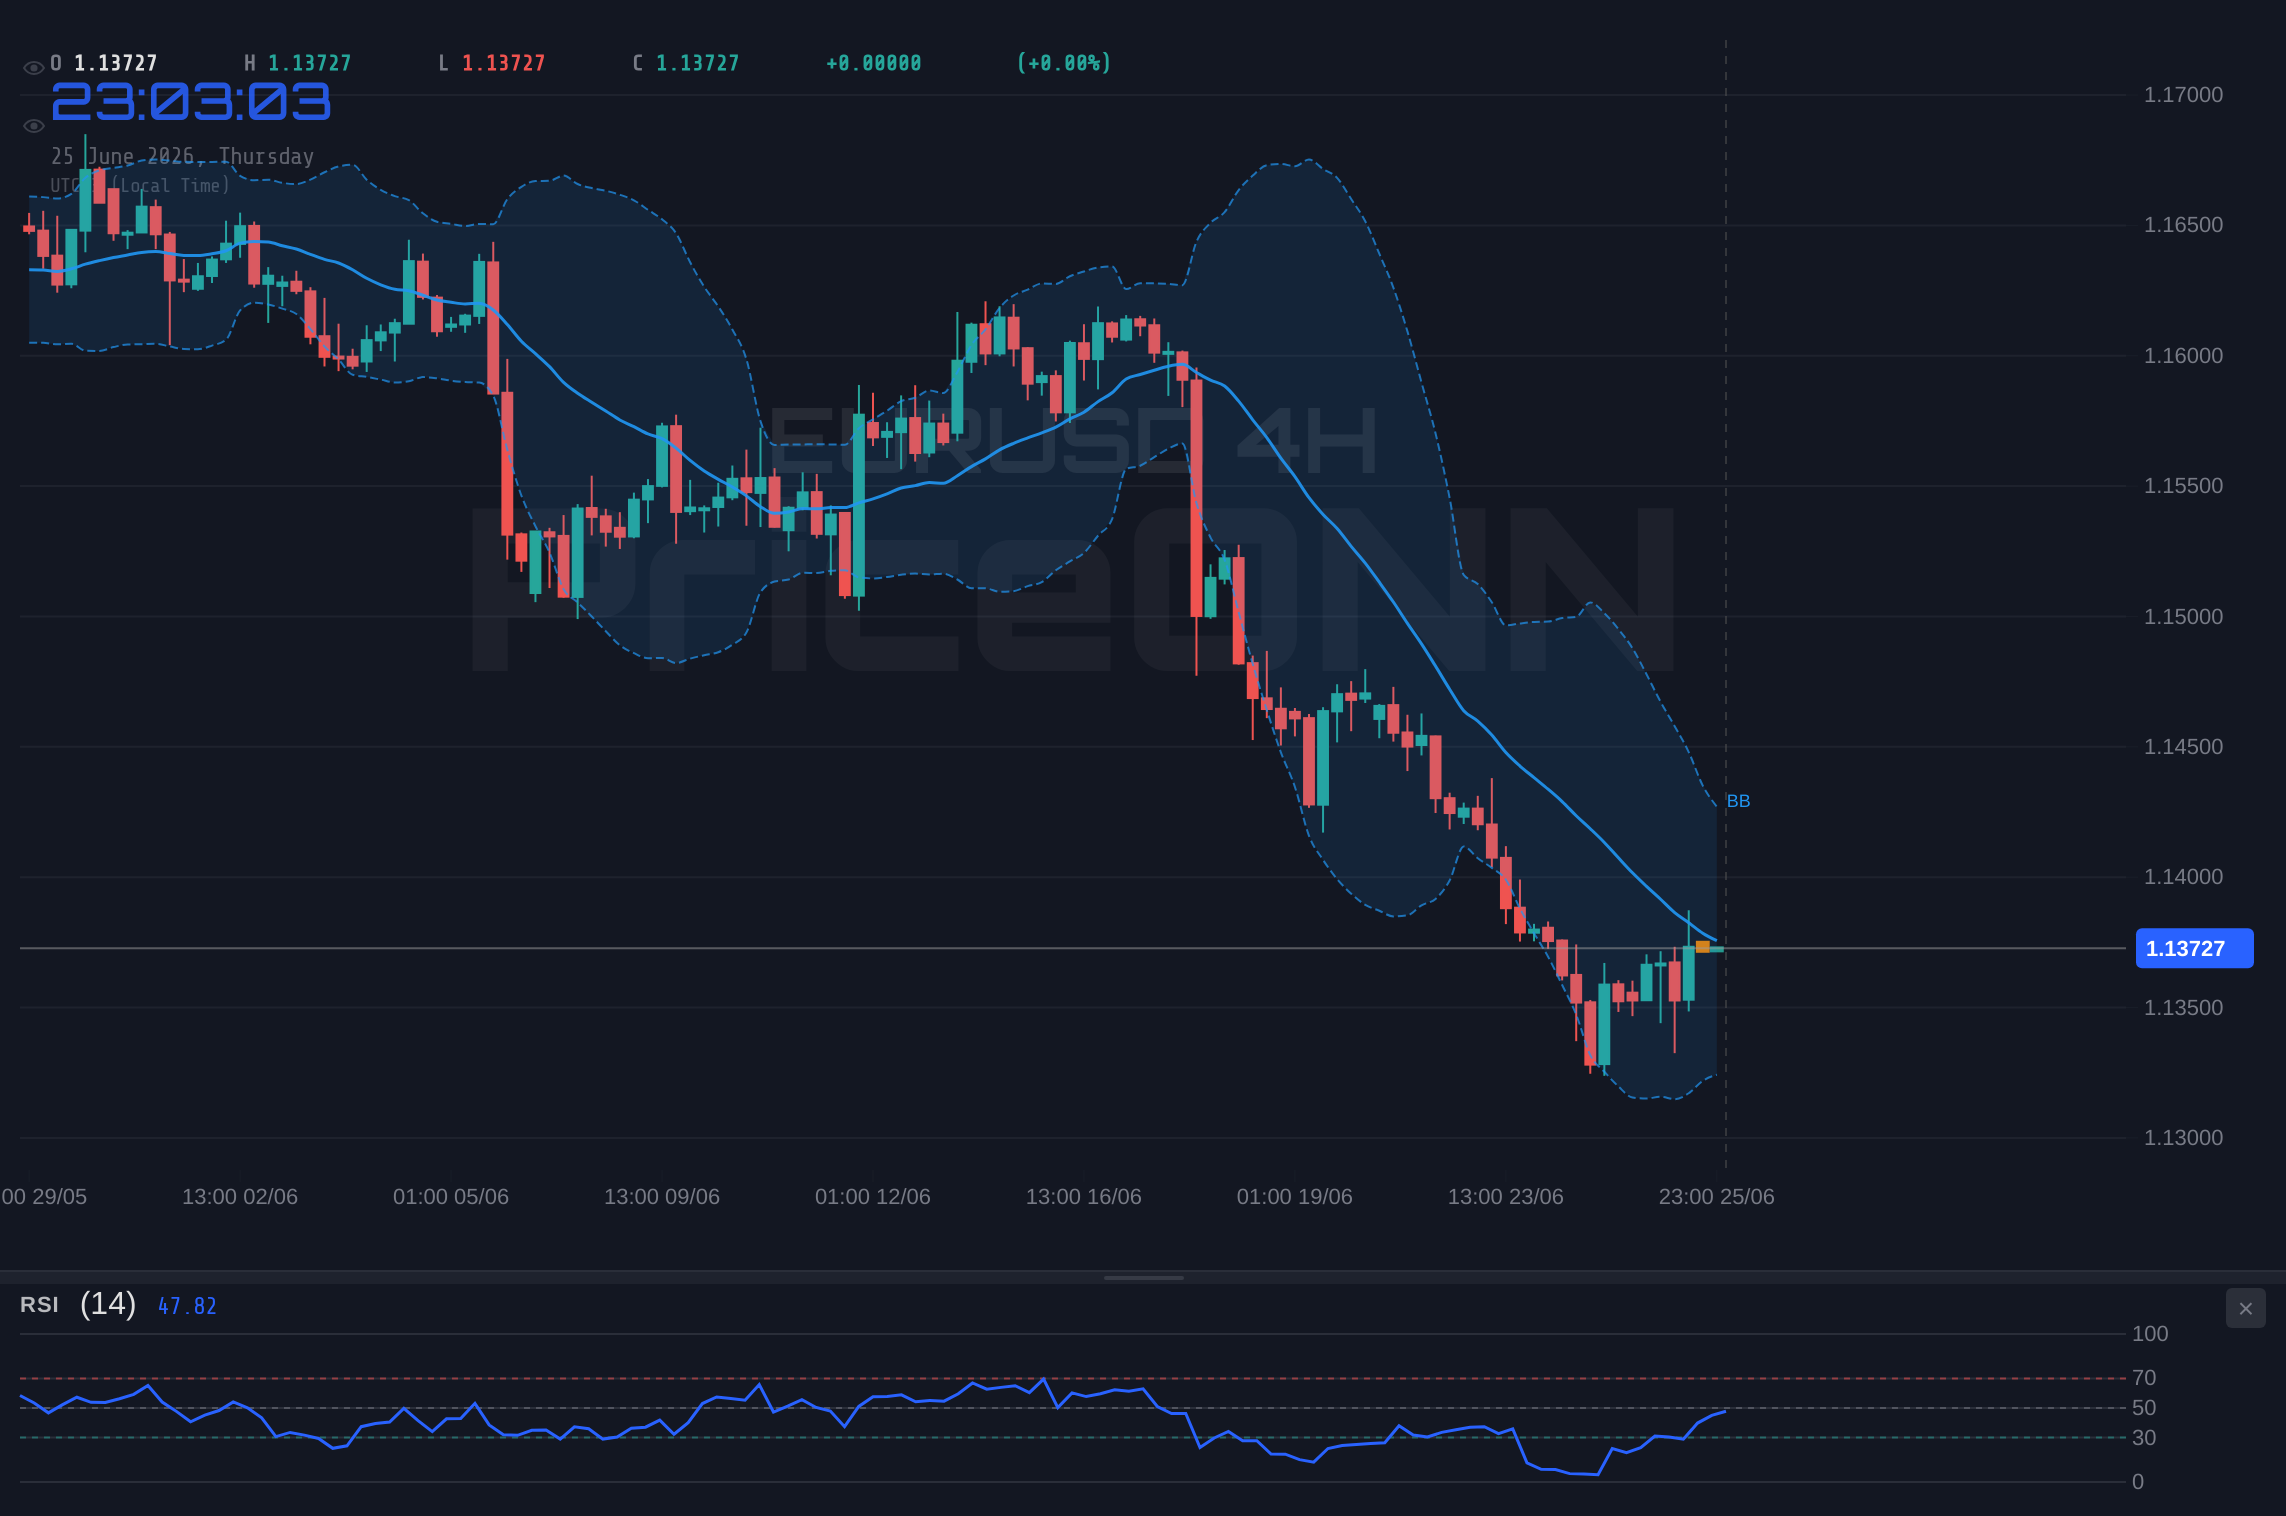The height and width of the screenshot is (1516, 2286).
Task: Click the RSI value 47.82
Action: tap(187, 1306)
